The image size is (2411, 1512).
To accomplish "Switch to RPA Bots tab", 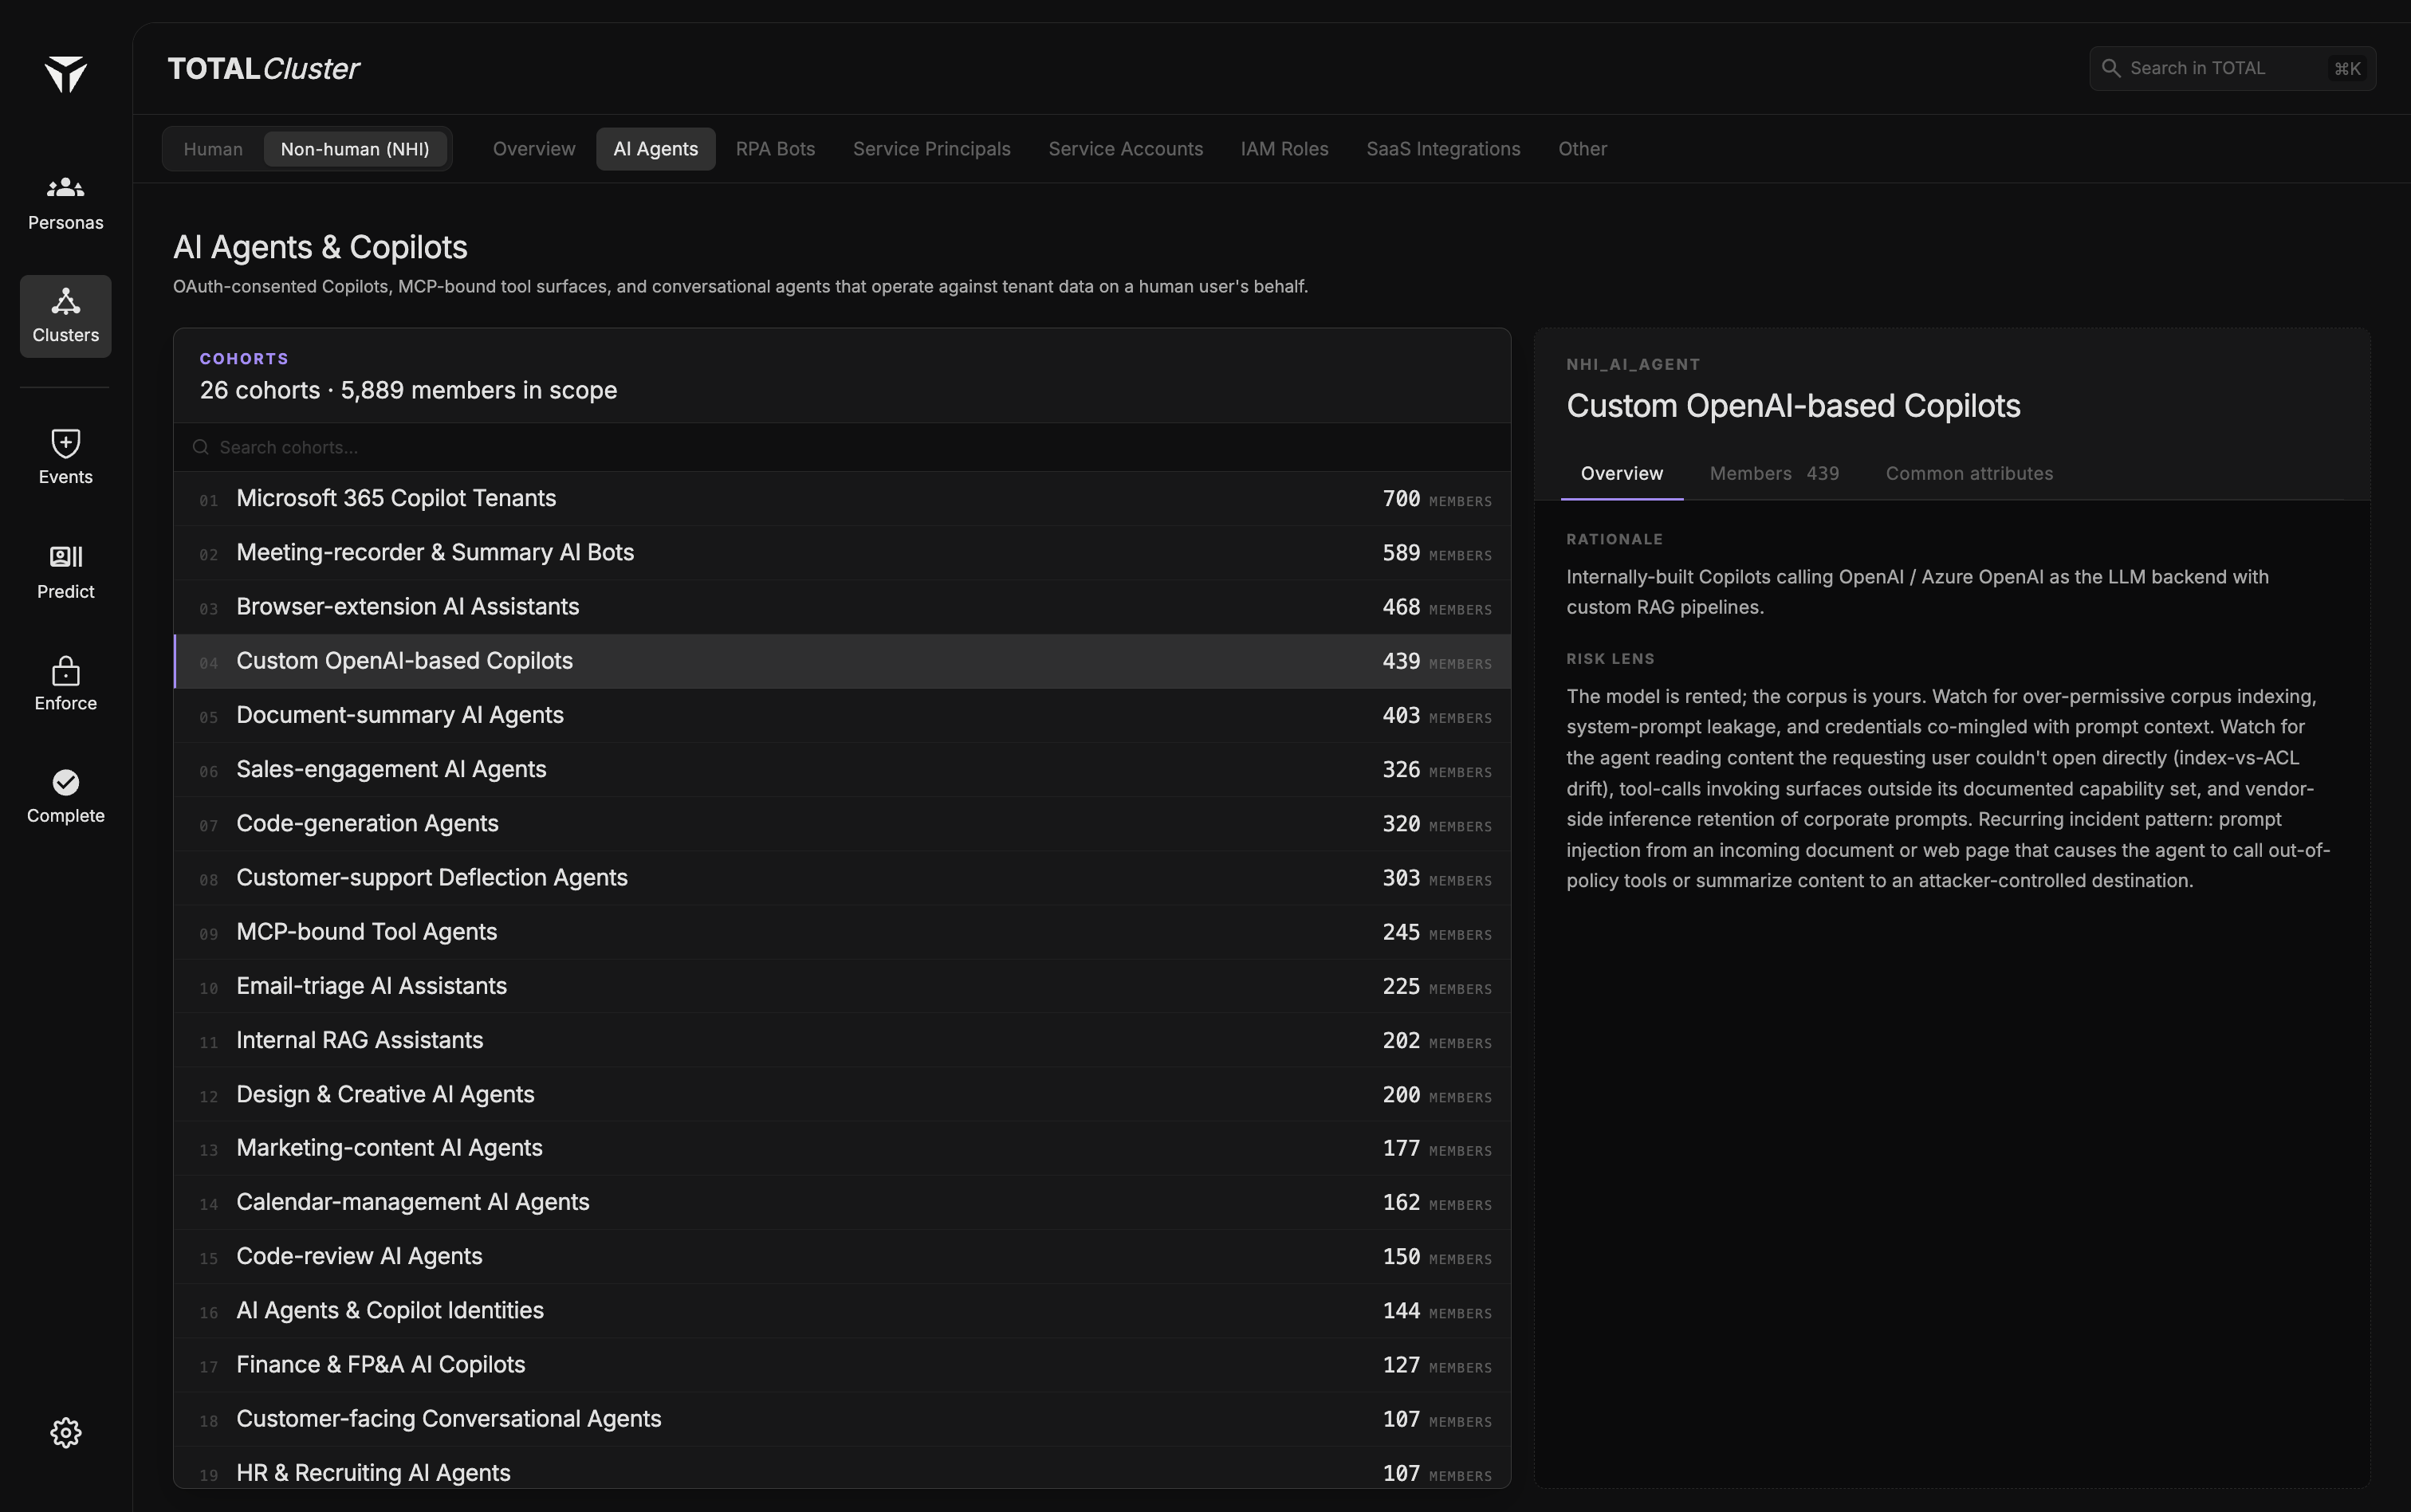I will 775,149.
